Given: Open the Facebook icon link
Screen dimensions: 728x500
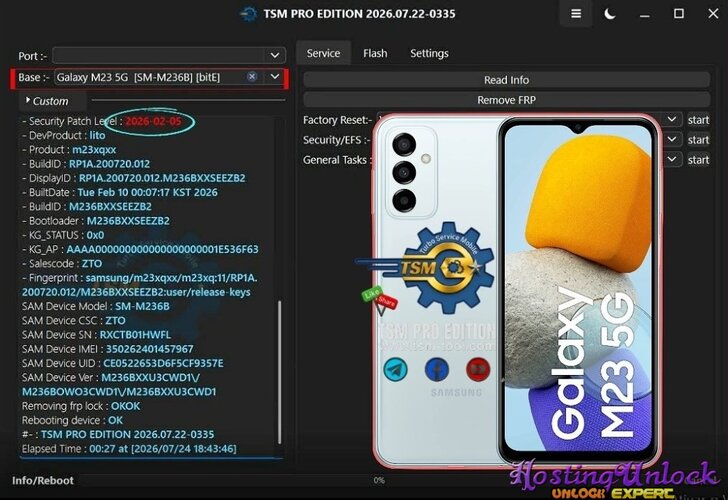Looking at the screenshot, I should point(437,370).
